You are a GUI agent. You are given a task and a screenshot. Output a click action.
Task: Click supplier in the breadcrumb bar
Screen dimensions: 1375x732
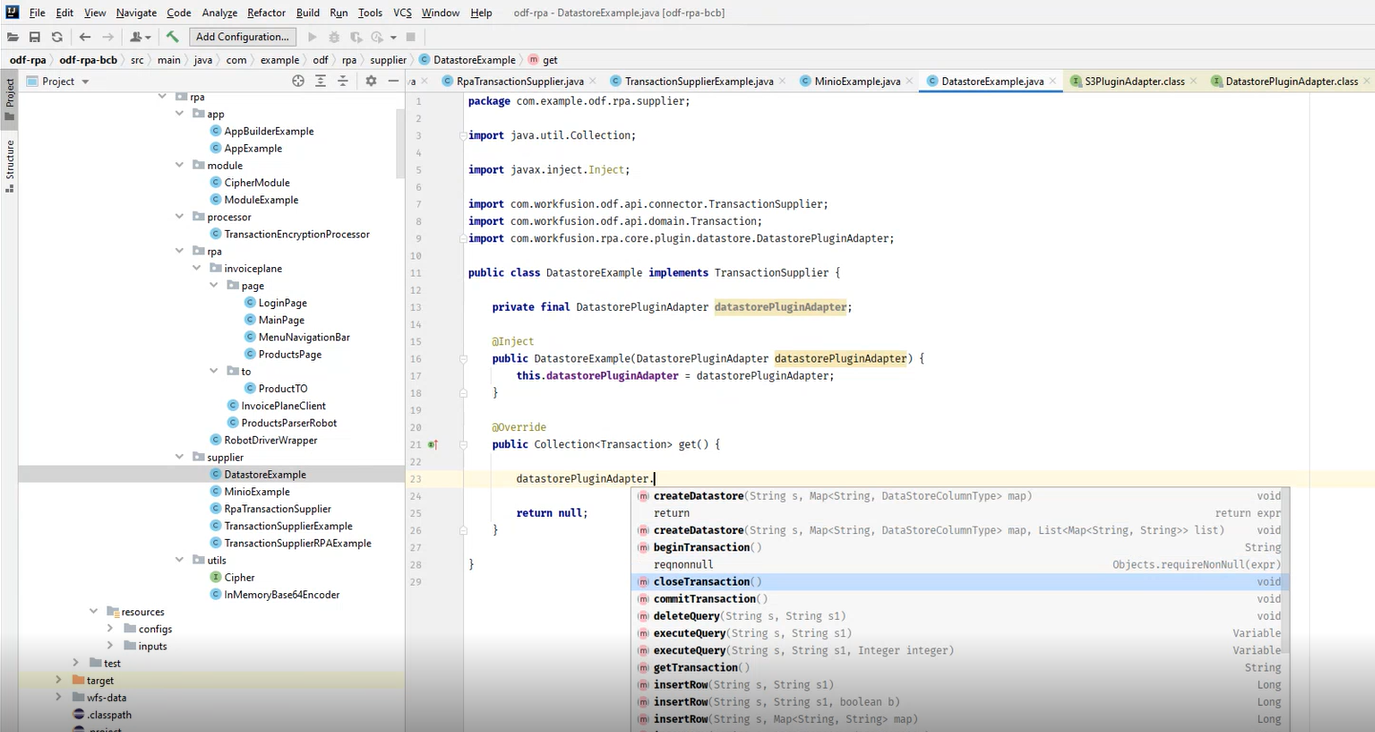(x=388, y=60)
